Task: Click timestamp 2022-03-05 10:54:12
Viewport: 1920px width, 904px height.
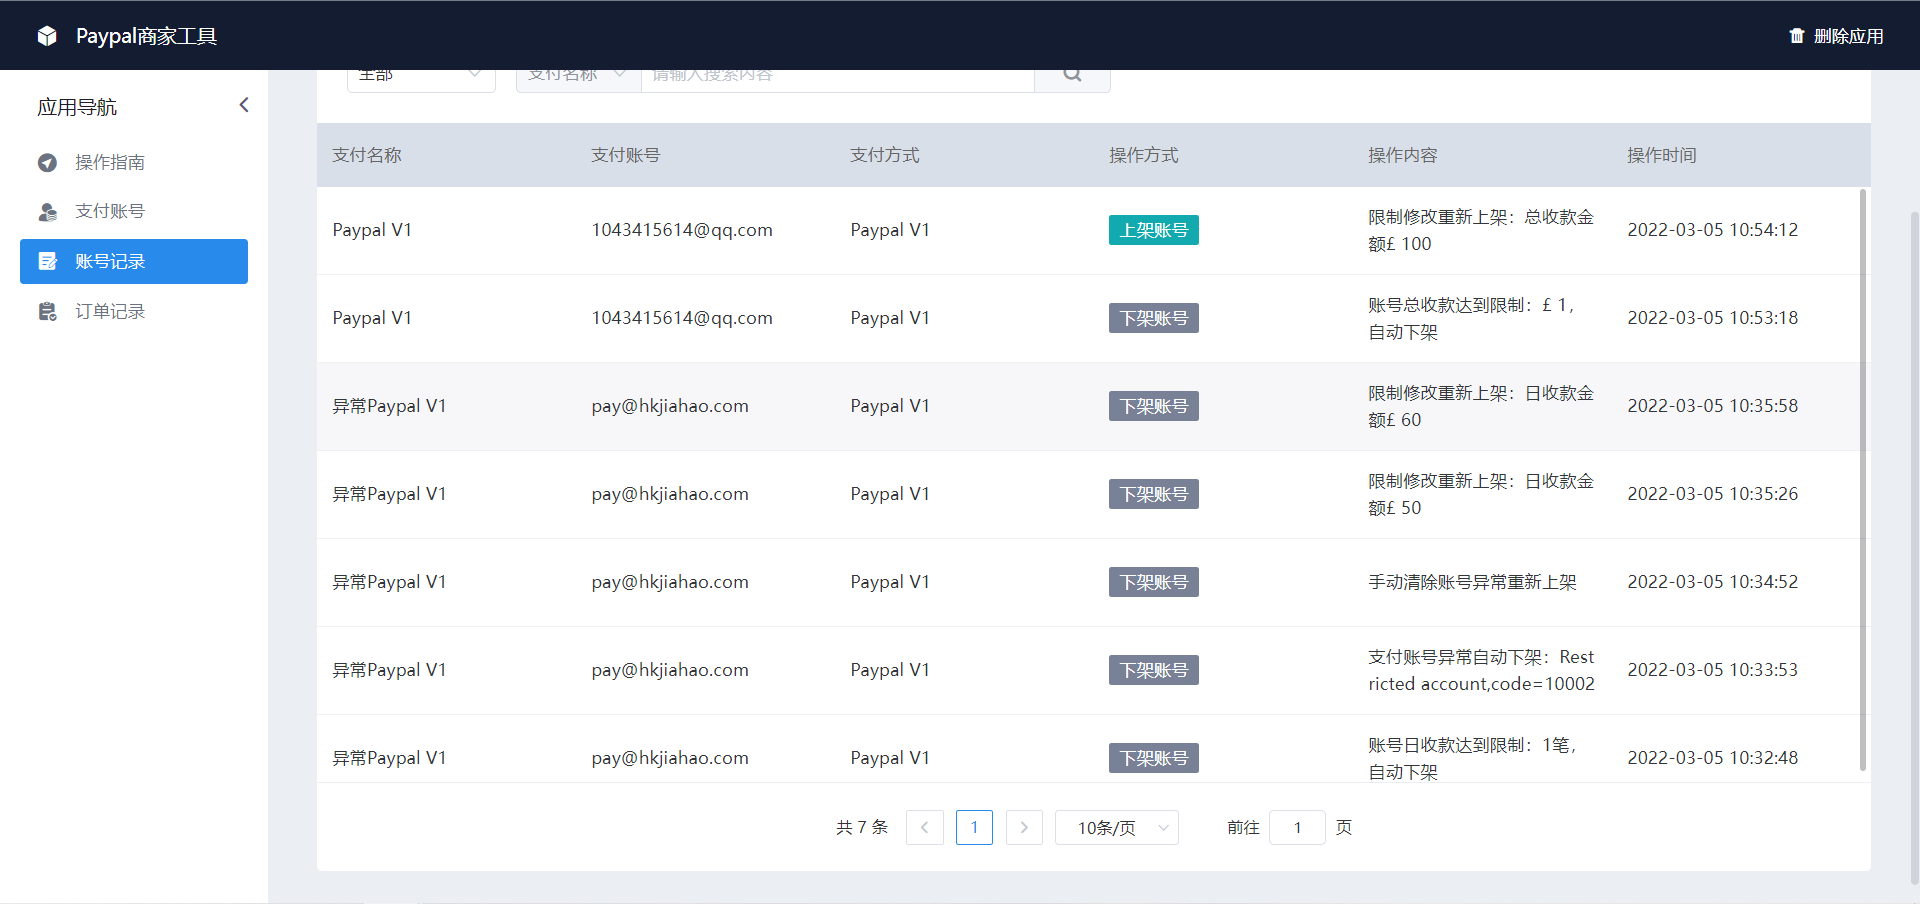Action: tap(1713, 230)
